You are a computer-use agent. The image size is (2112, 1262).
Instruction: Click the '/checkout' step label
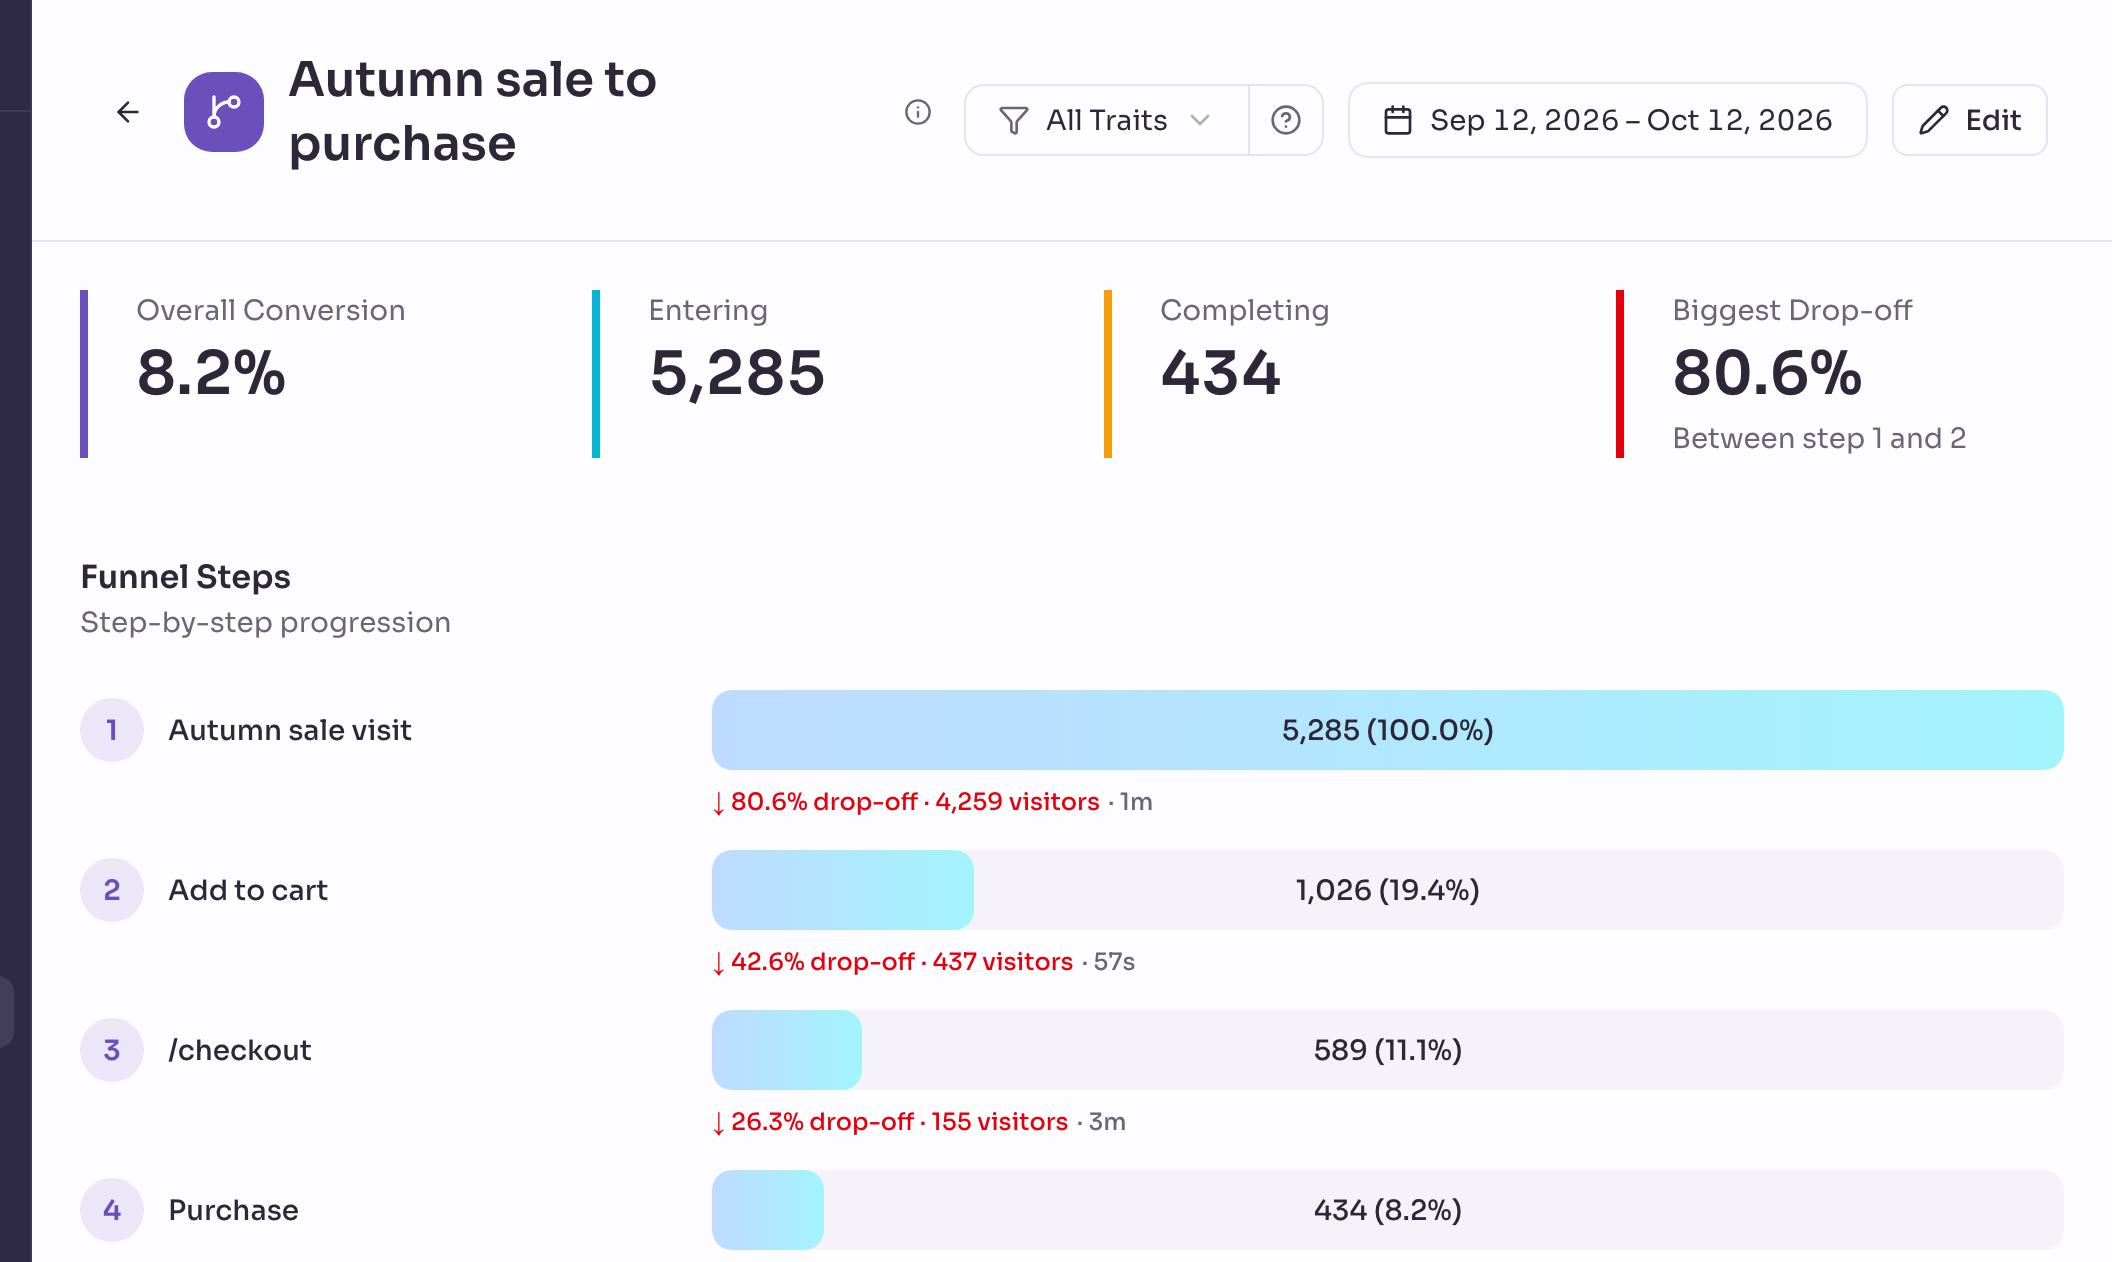240,1050
